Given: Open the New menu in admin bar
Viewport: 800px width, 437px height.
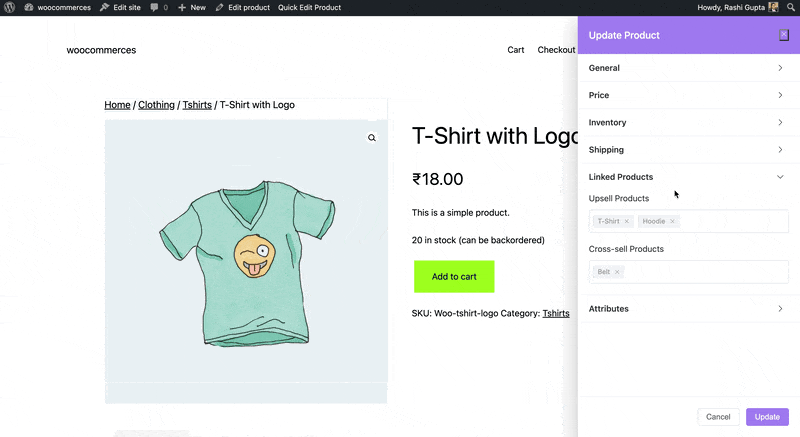Looking at the screenshot, I should 192,7.
